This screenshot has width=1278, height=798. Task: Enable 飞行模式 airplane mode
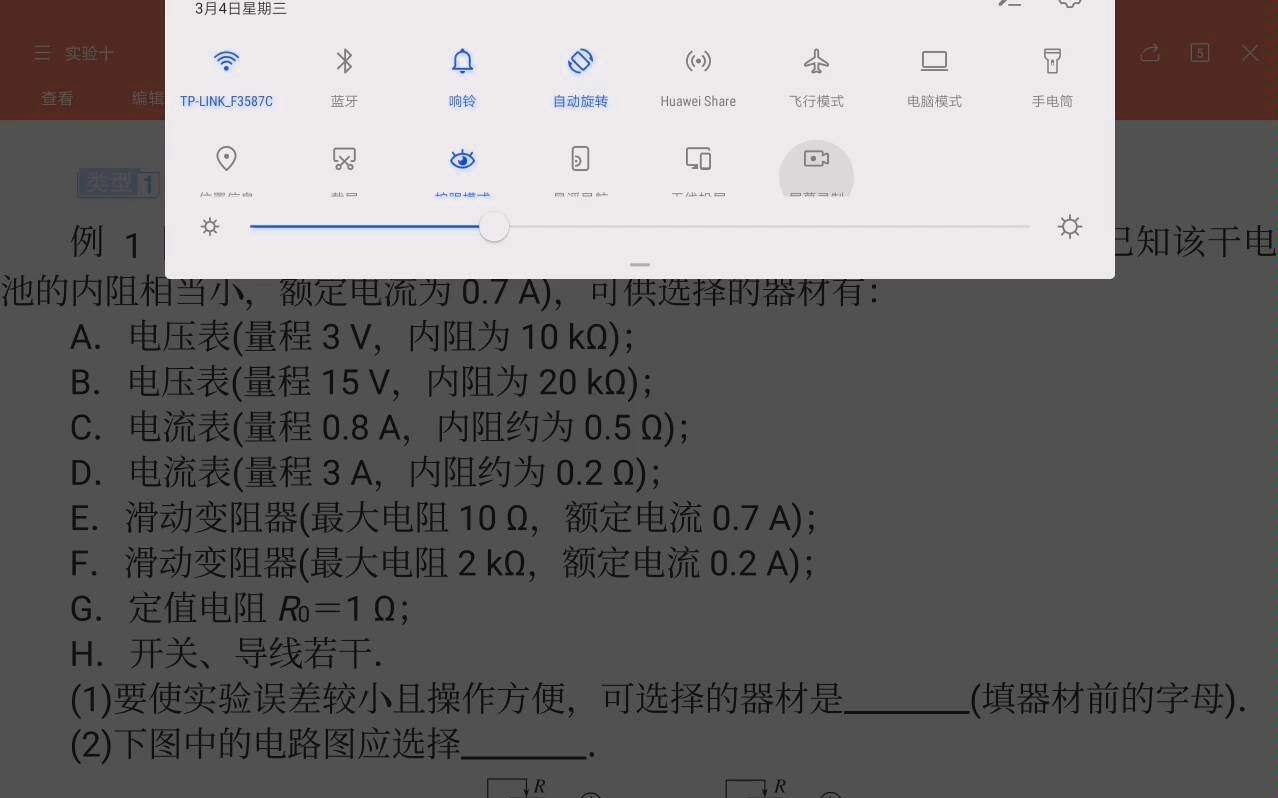[815, 61]
